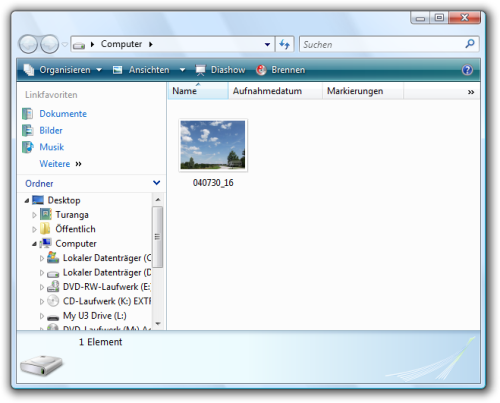Open the Bilder favorite link

click(x=51, y=130)
